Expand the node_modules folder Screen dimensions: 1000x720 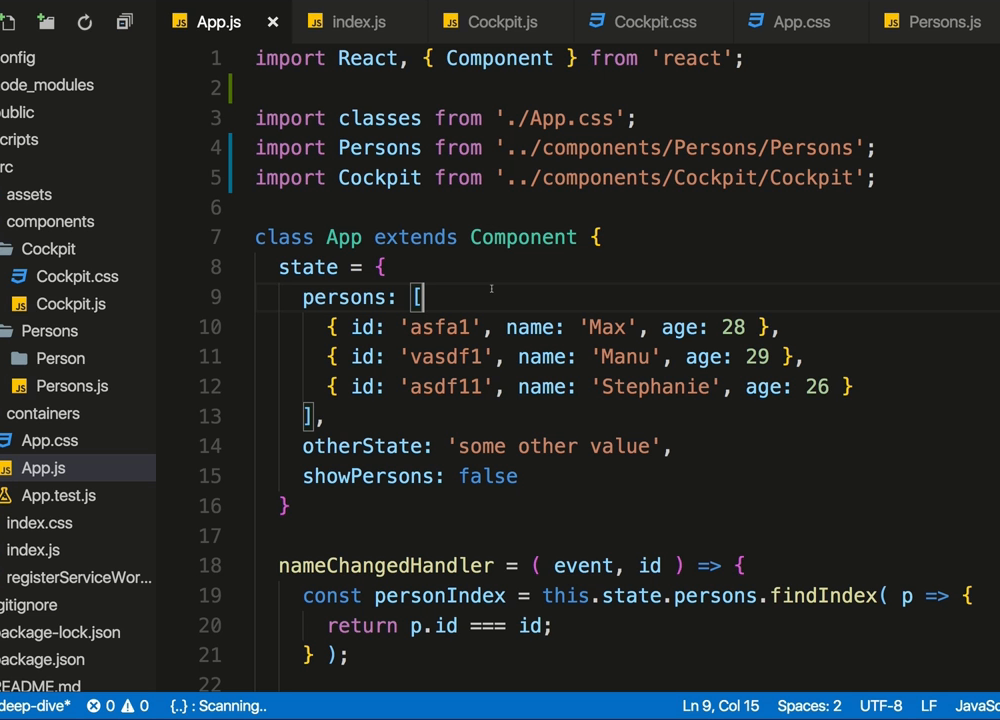(47, 85)
